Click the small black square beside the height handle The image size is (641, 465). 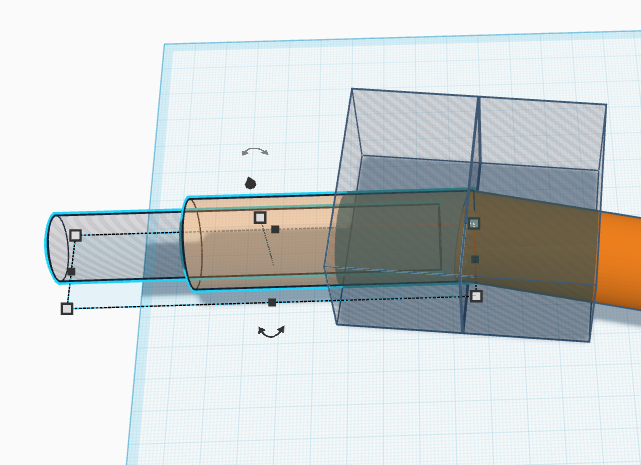pos(275,229)
